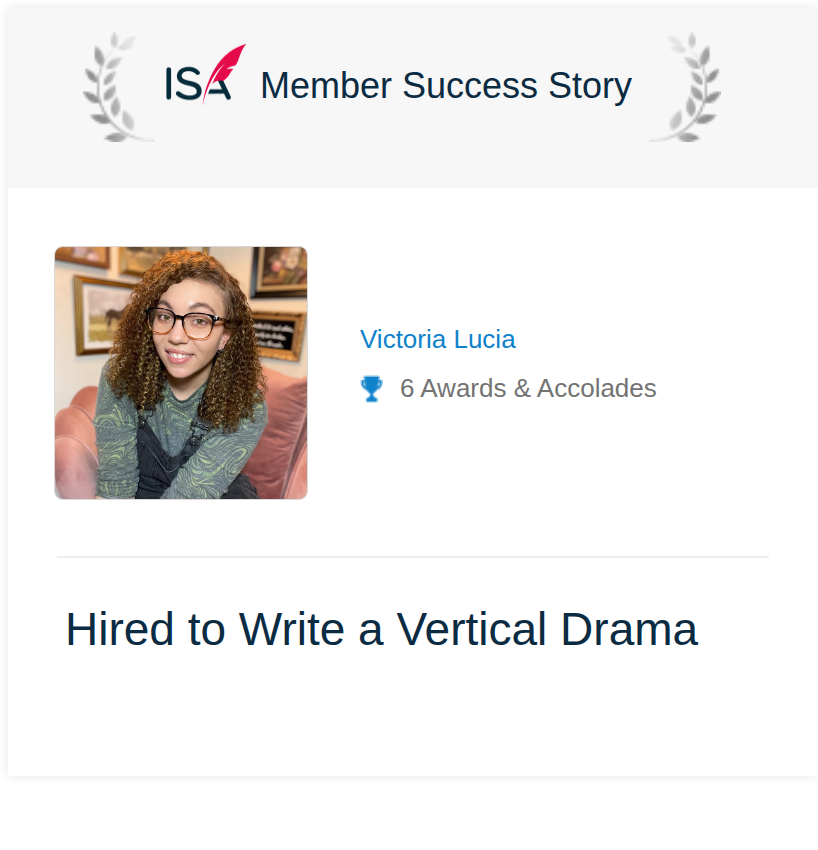Image resolution: width=818 pixels, height=850 pixels.
Task: Click the word Accolades beside the trophy
Action: click(x=596, y=389)
